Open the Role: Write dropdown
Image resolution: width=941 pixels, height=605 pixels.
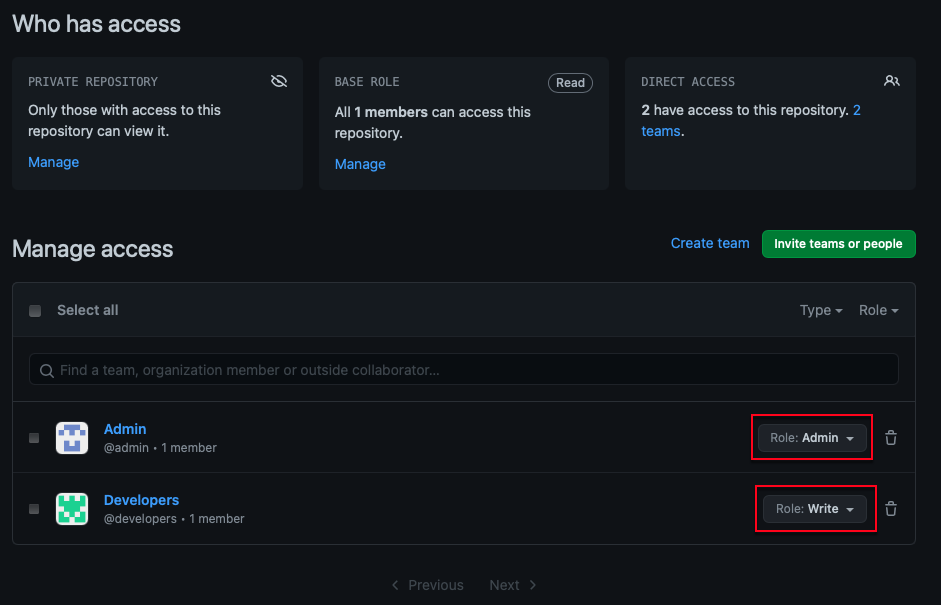(815, 509)
